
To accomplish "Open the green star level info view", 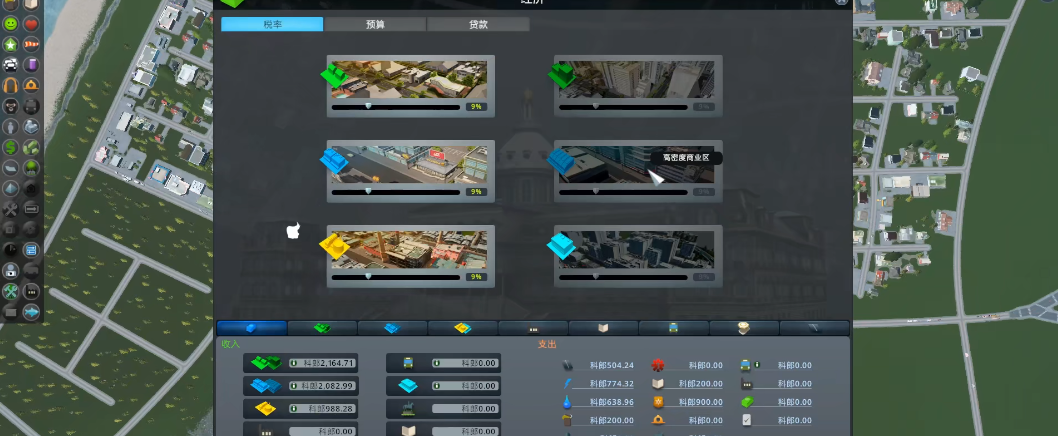I will [x=11, y=45].
